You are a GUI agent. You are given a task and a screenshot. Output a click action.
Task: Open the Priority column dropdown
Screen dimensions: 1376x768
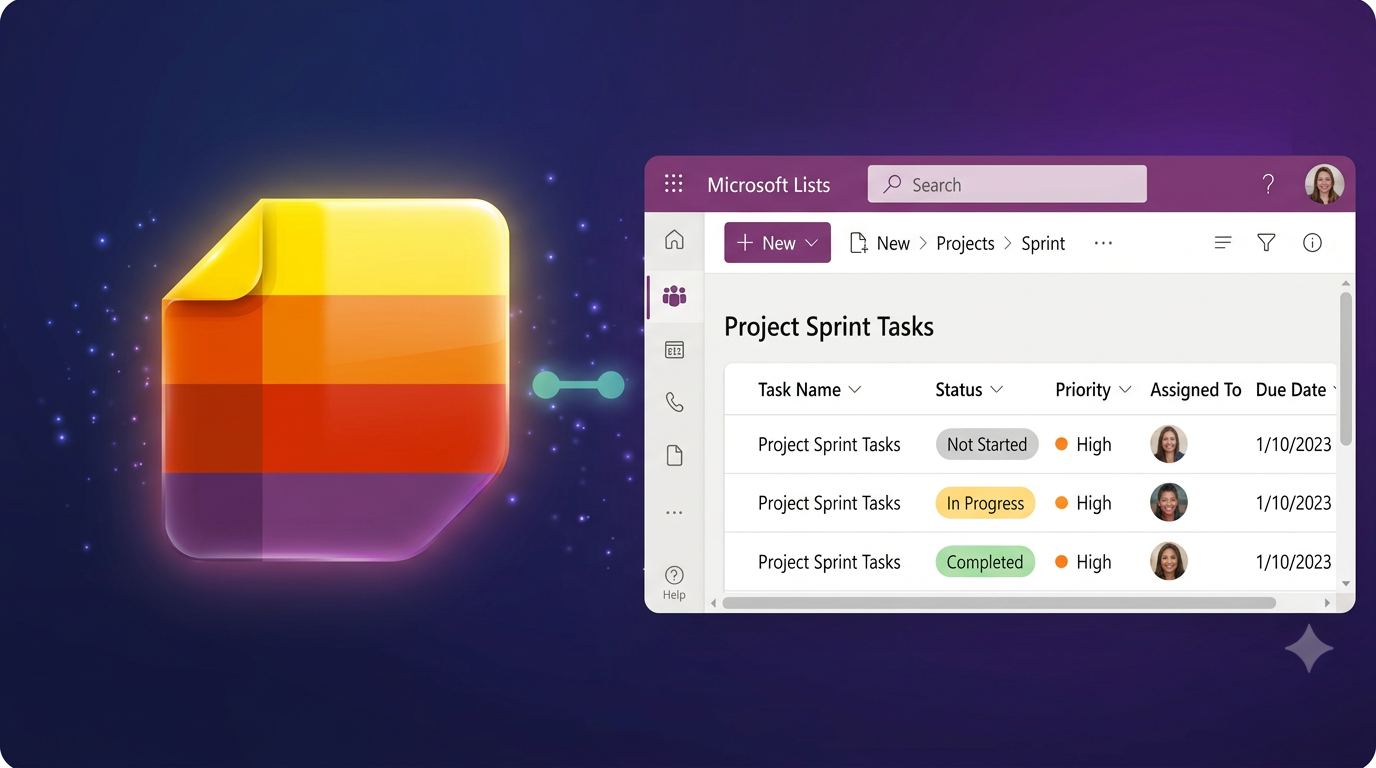(1125, 390)
